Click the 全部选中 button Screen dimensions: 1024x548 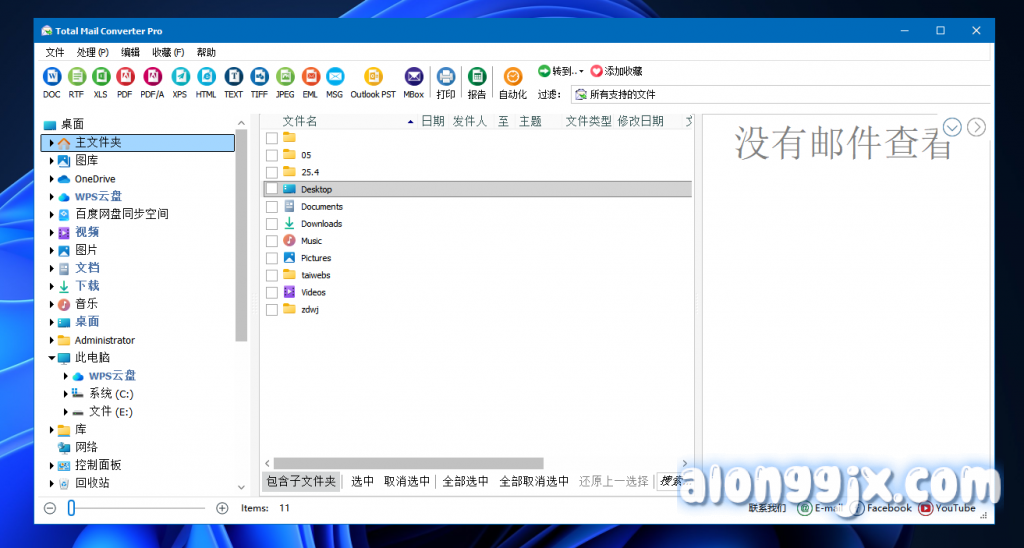coord(465,481)
